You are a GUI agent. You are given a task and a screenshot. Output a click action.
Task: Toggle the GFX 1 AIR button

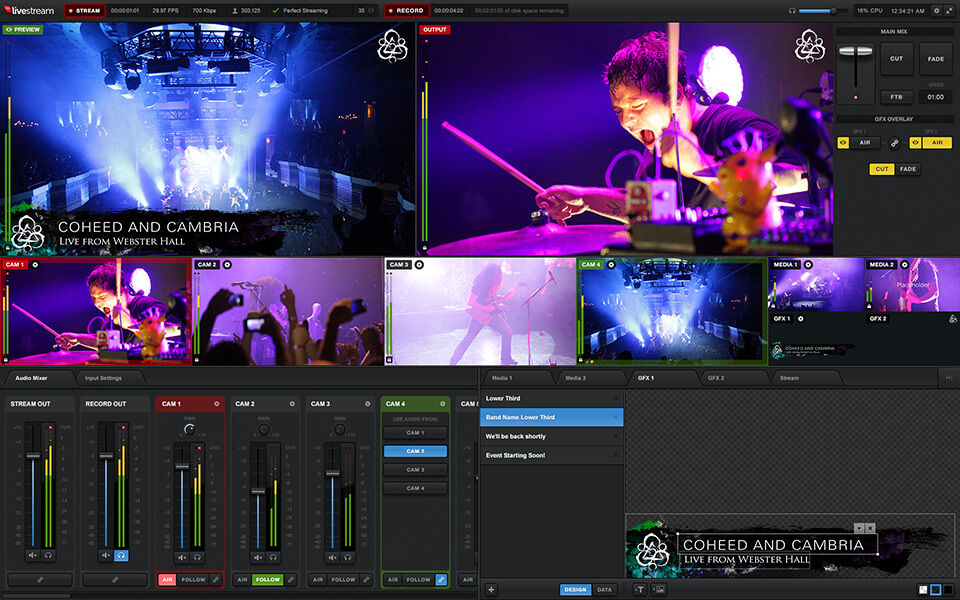[x=864, y=143]
